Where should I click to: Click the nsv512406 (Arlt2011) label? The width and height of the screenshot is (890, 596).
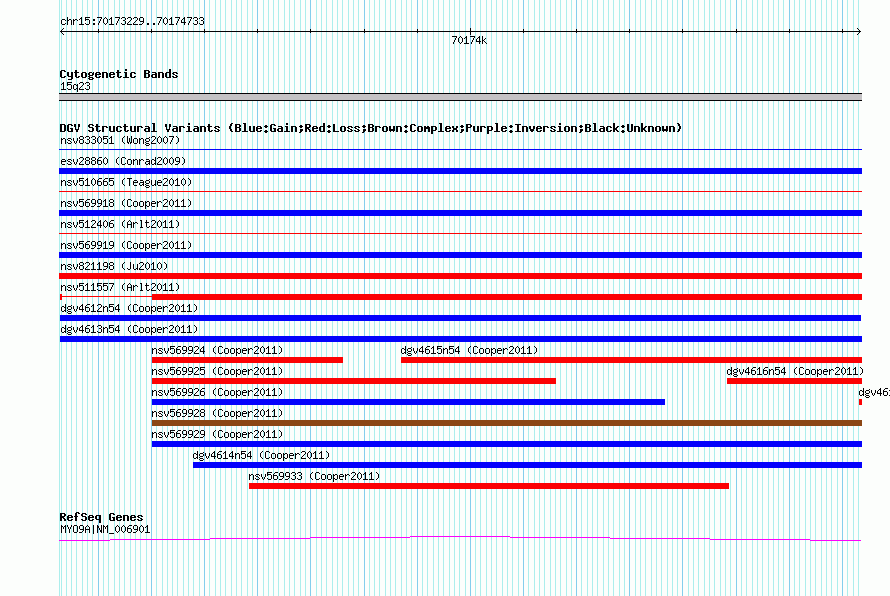[120, 224]
